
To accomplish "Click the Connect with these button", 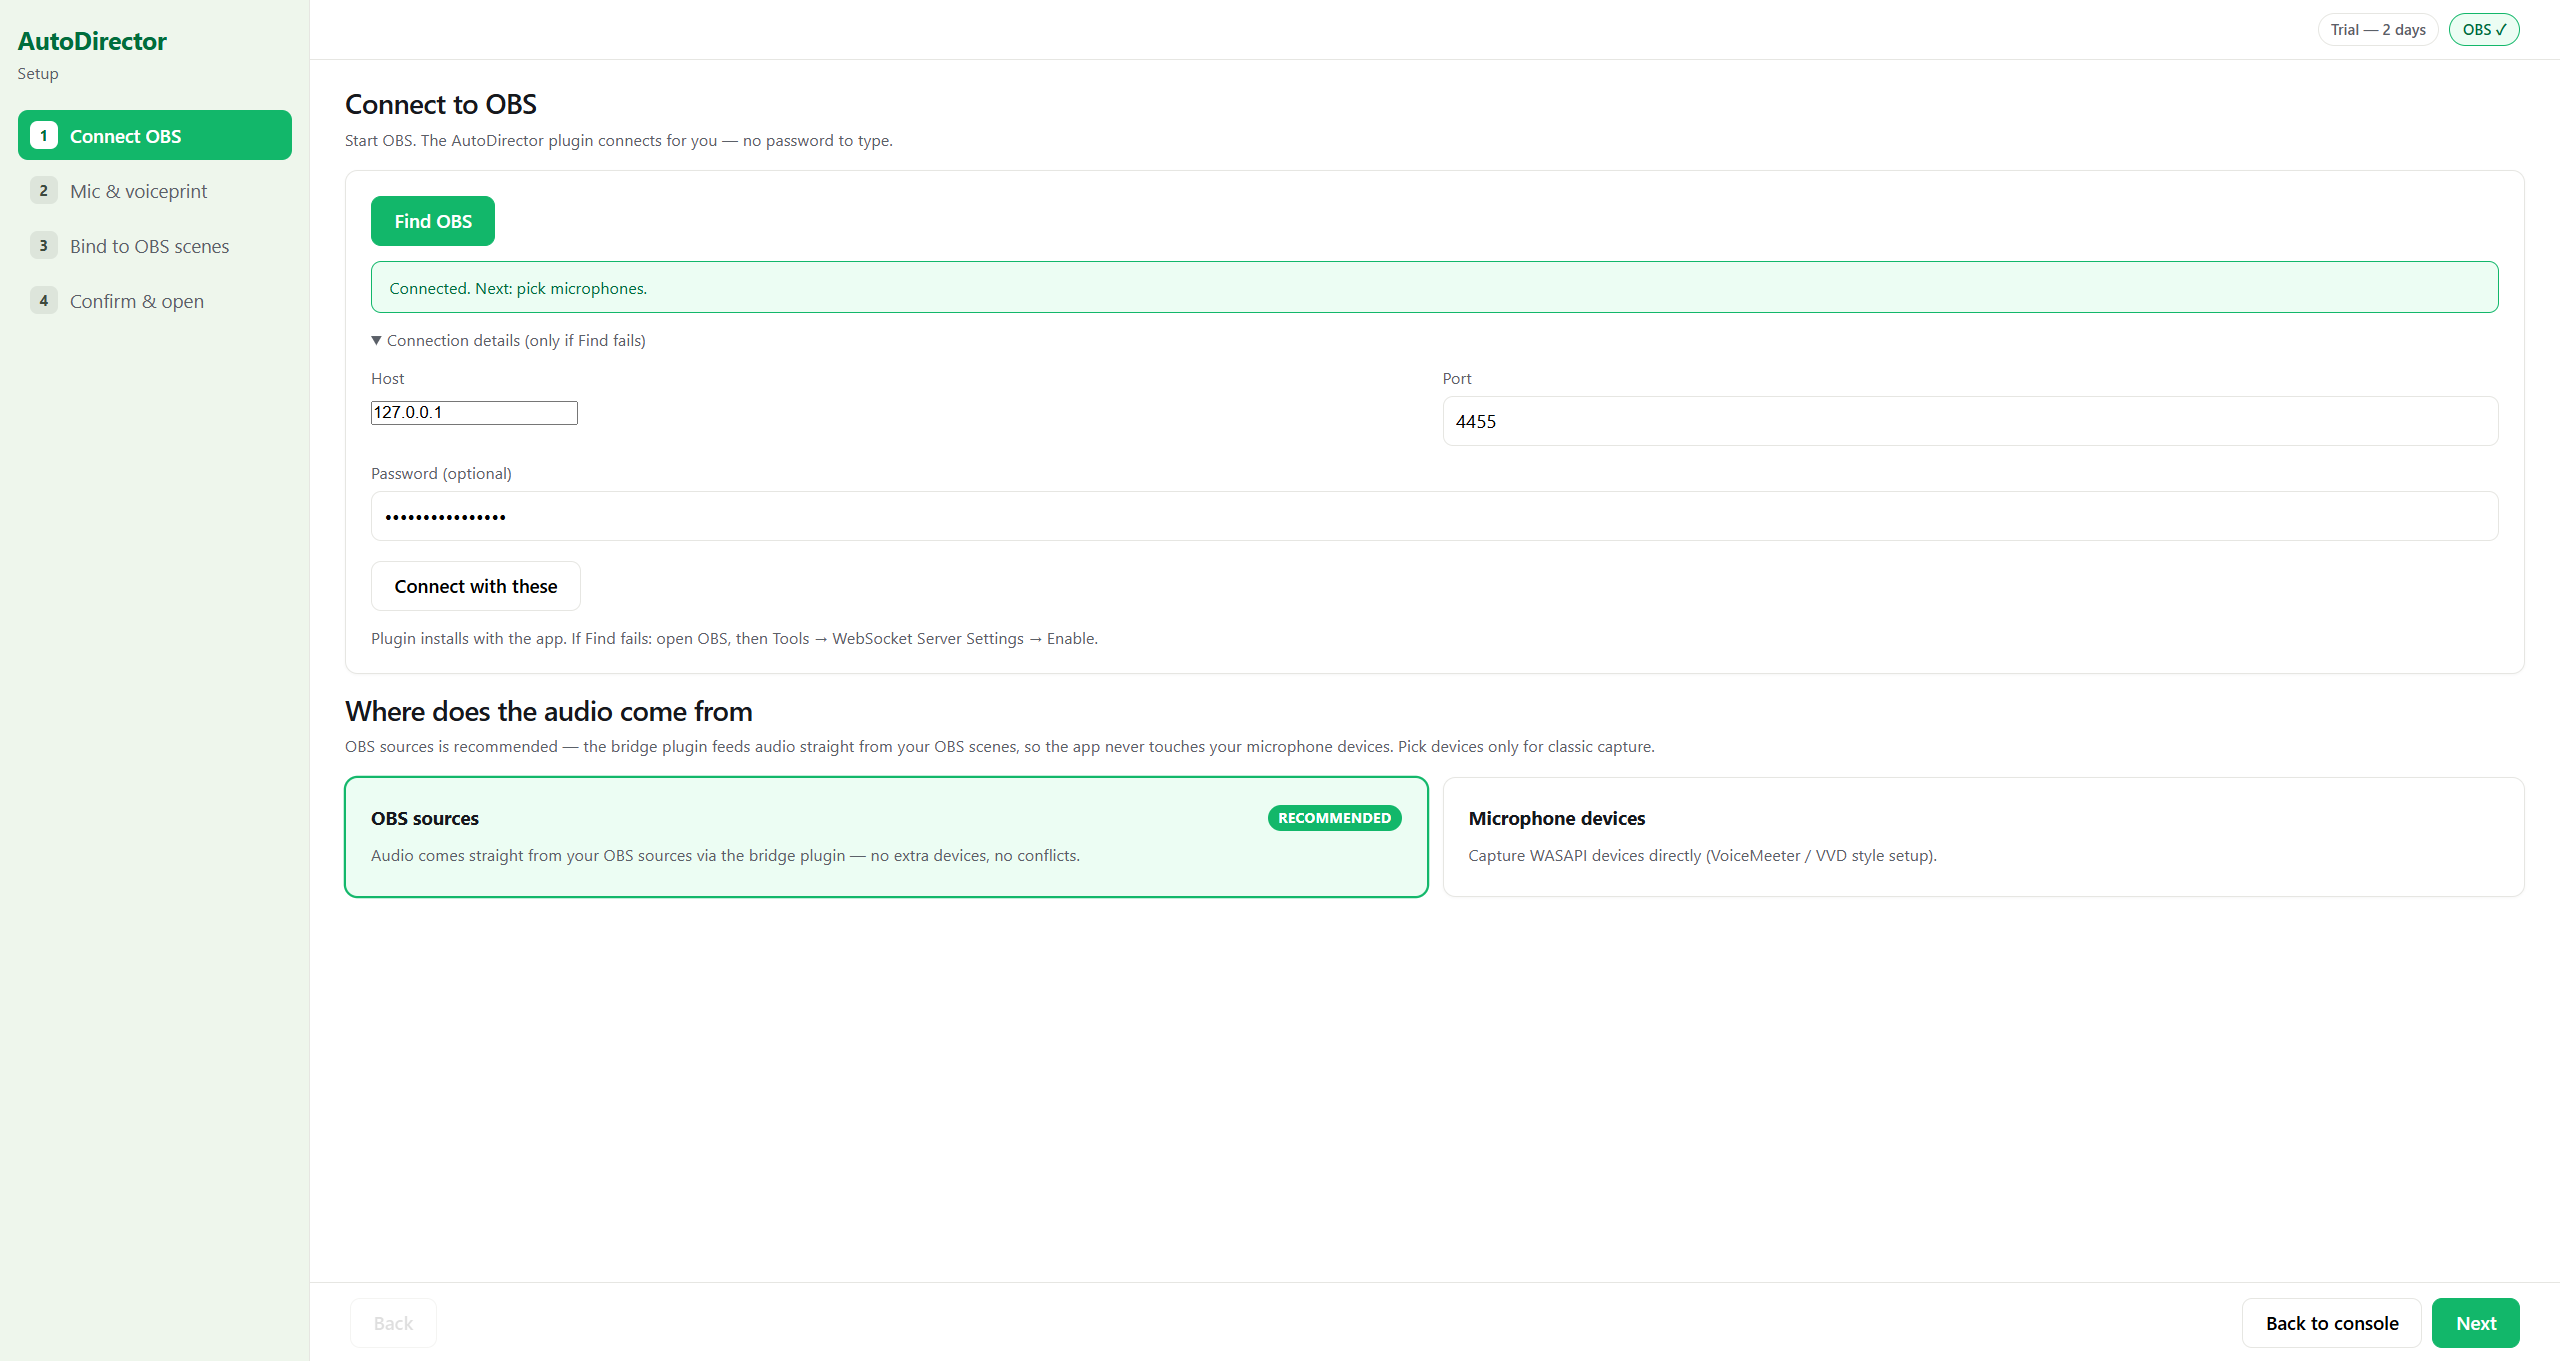I will (x=476, y=586).
